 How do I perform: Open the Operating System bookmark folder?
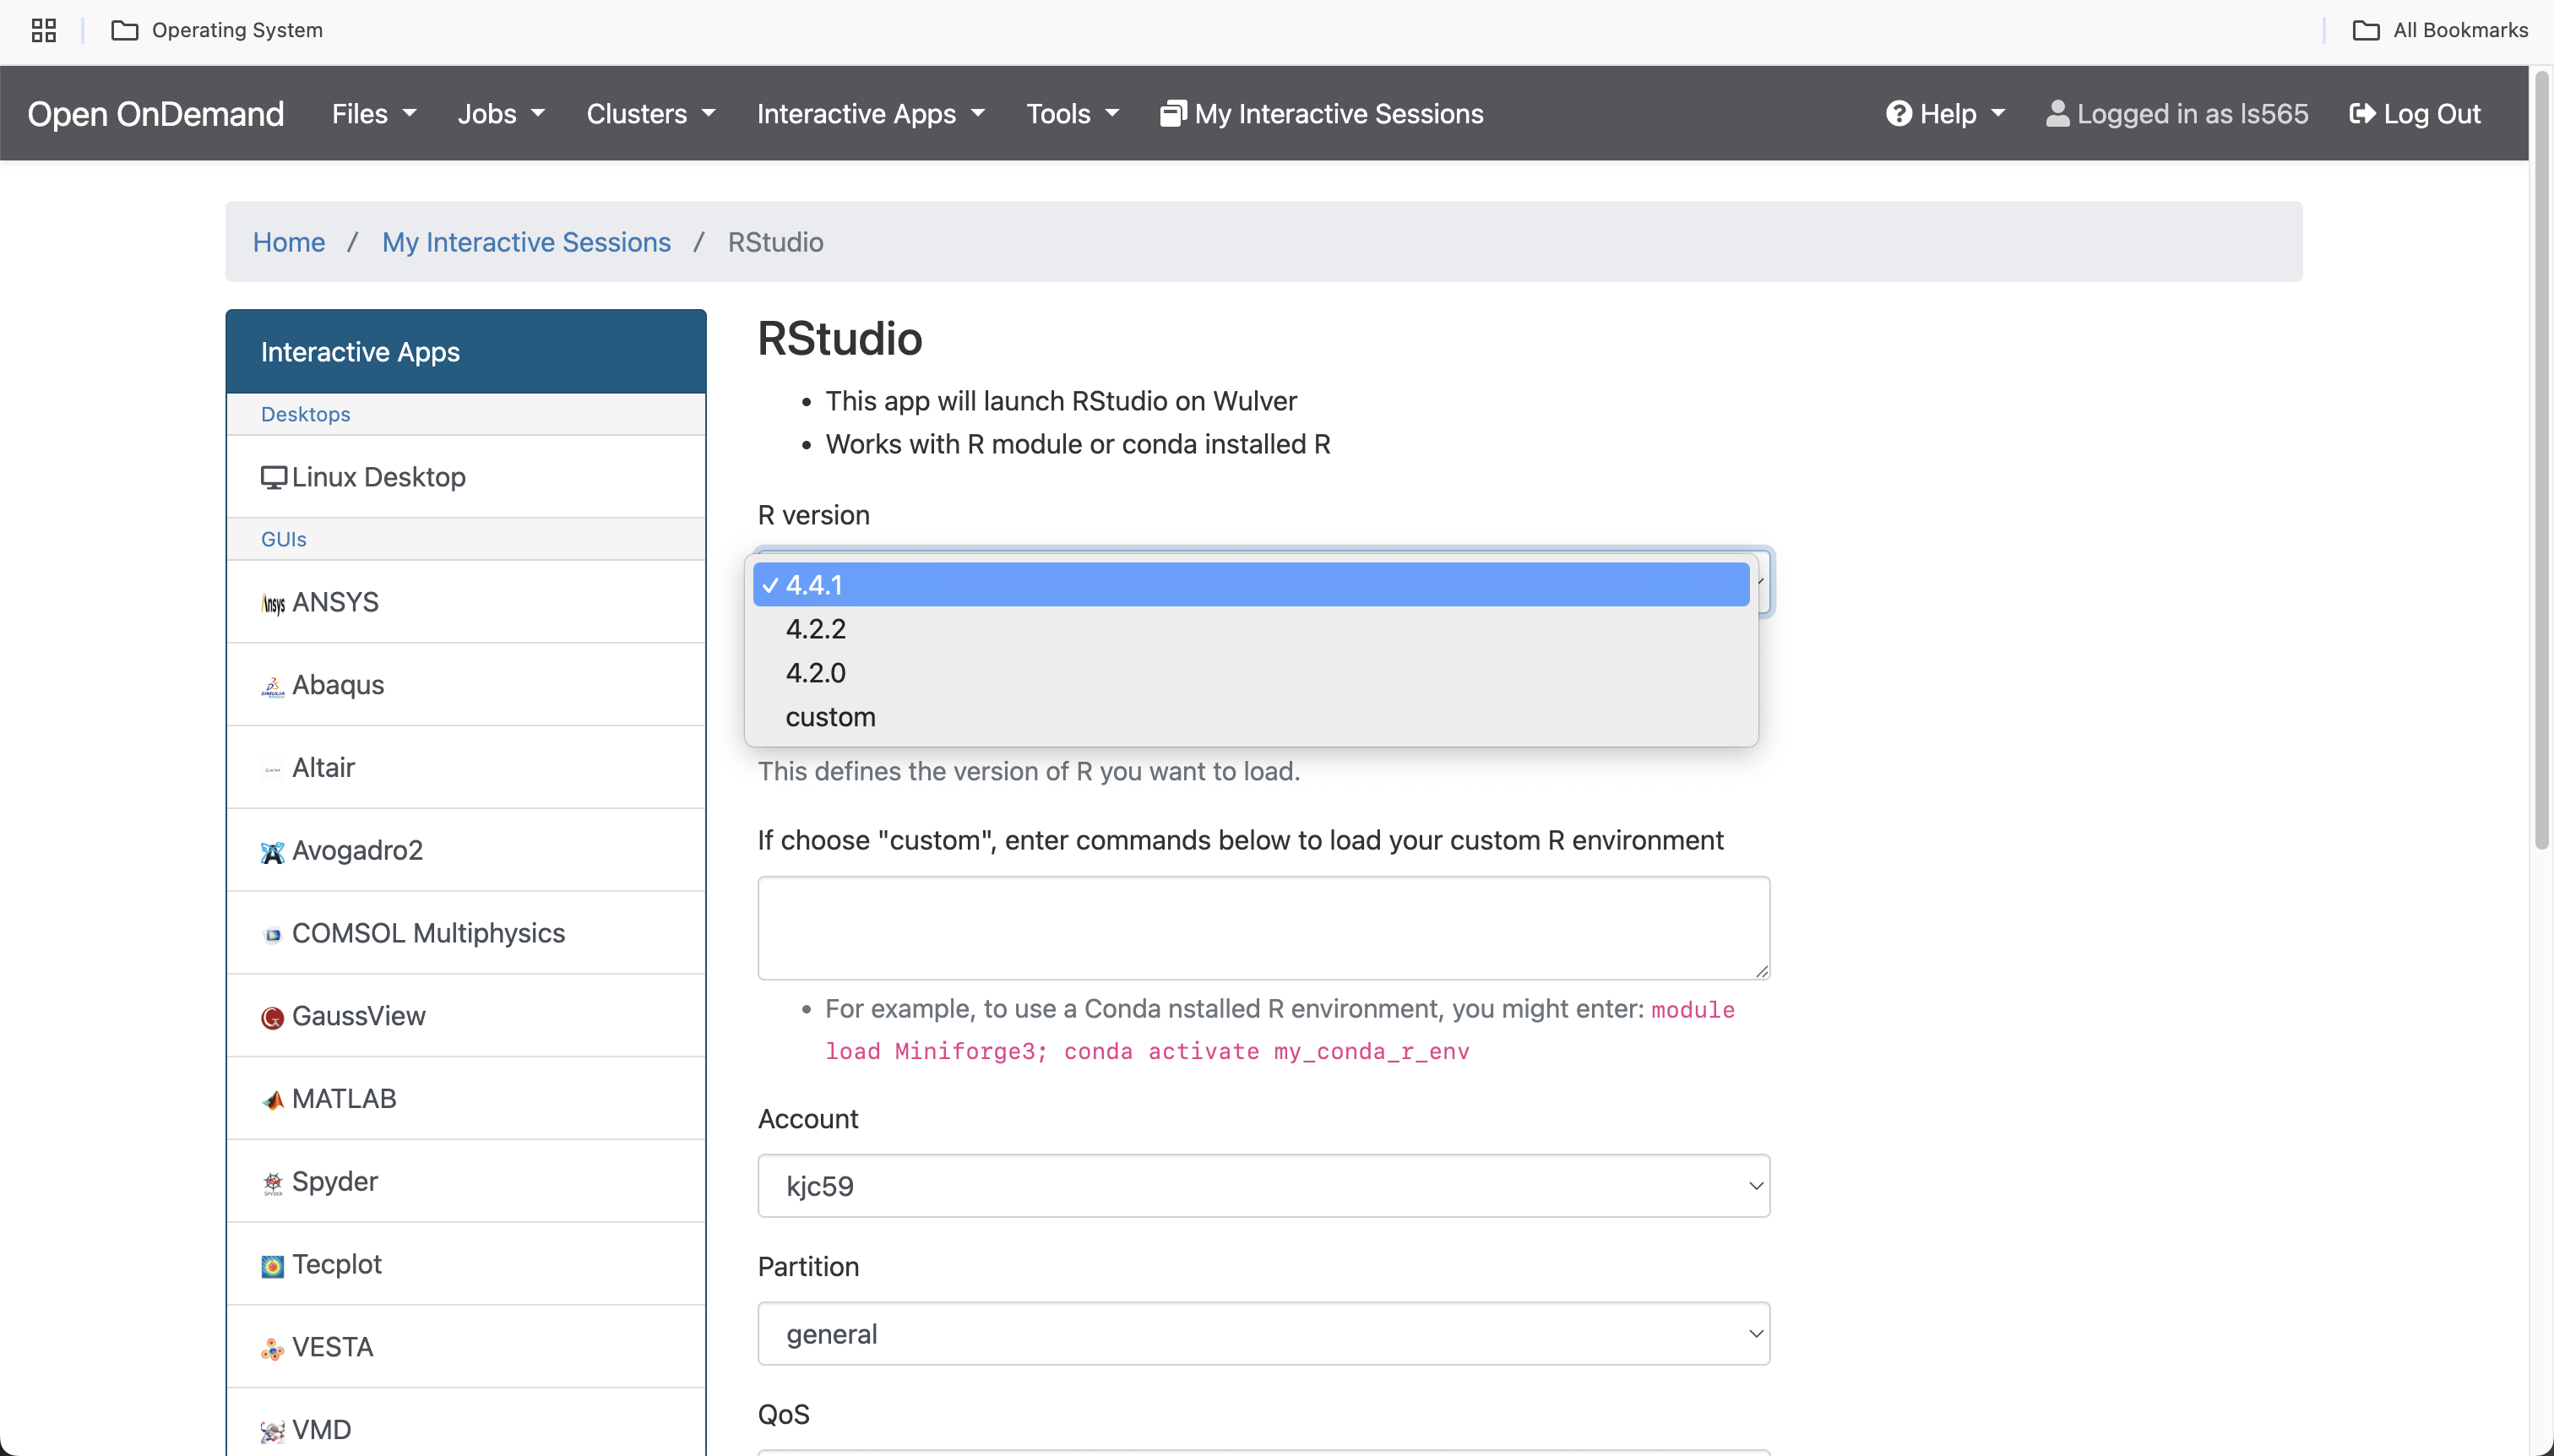click(x=217, y=30)
